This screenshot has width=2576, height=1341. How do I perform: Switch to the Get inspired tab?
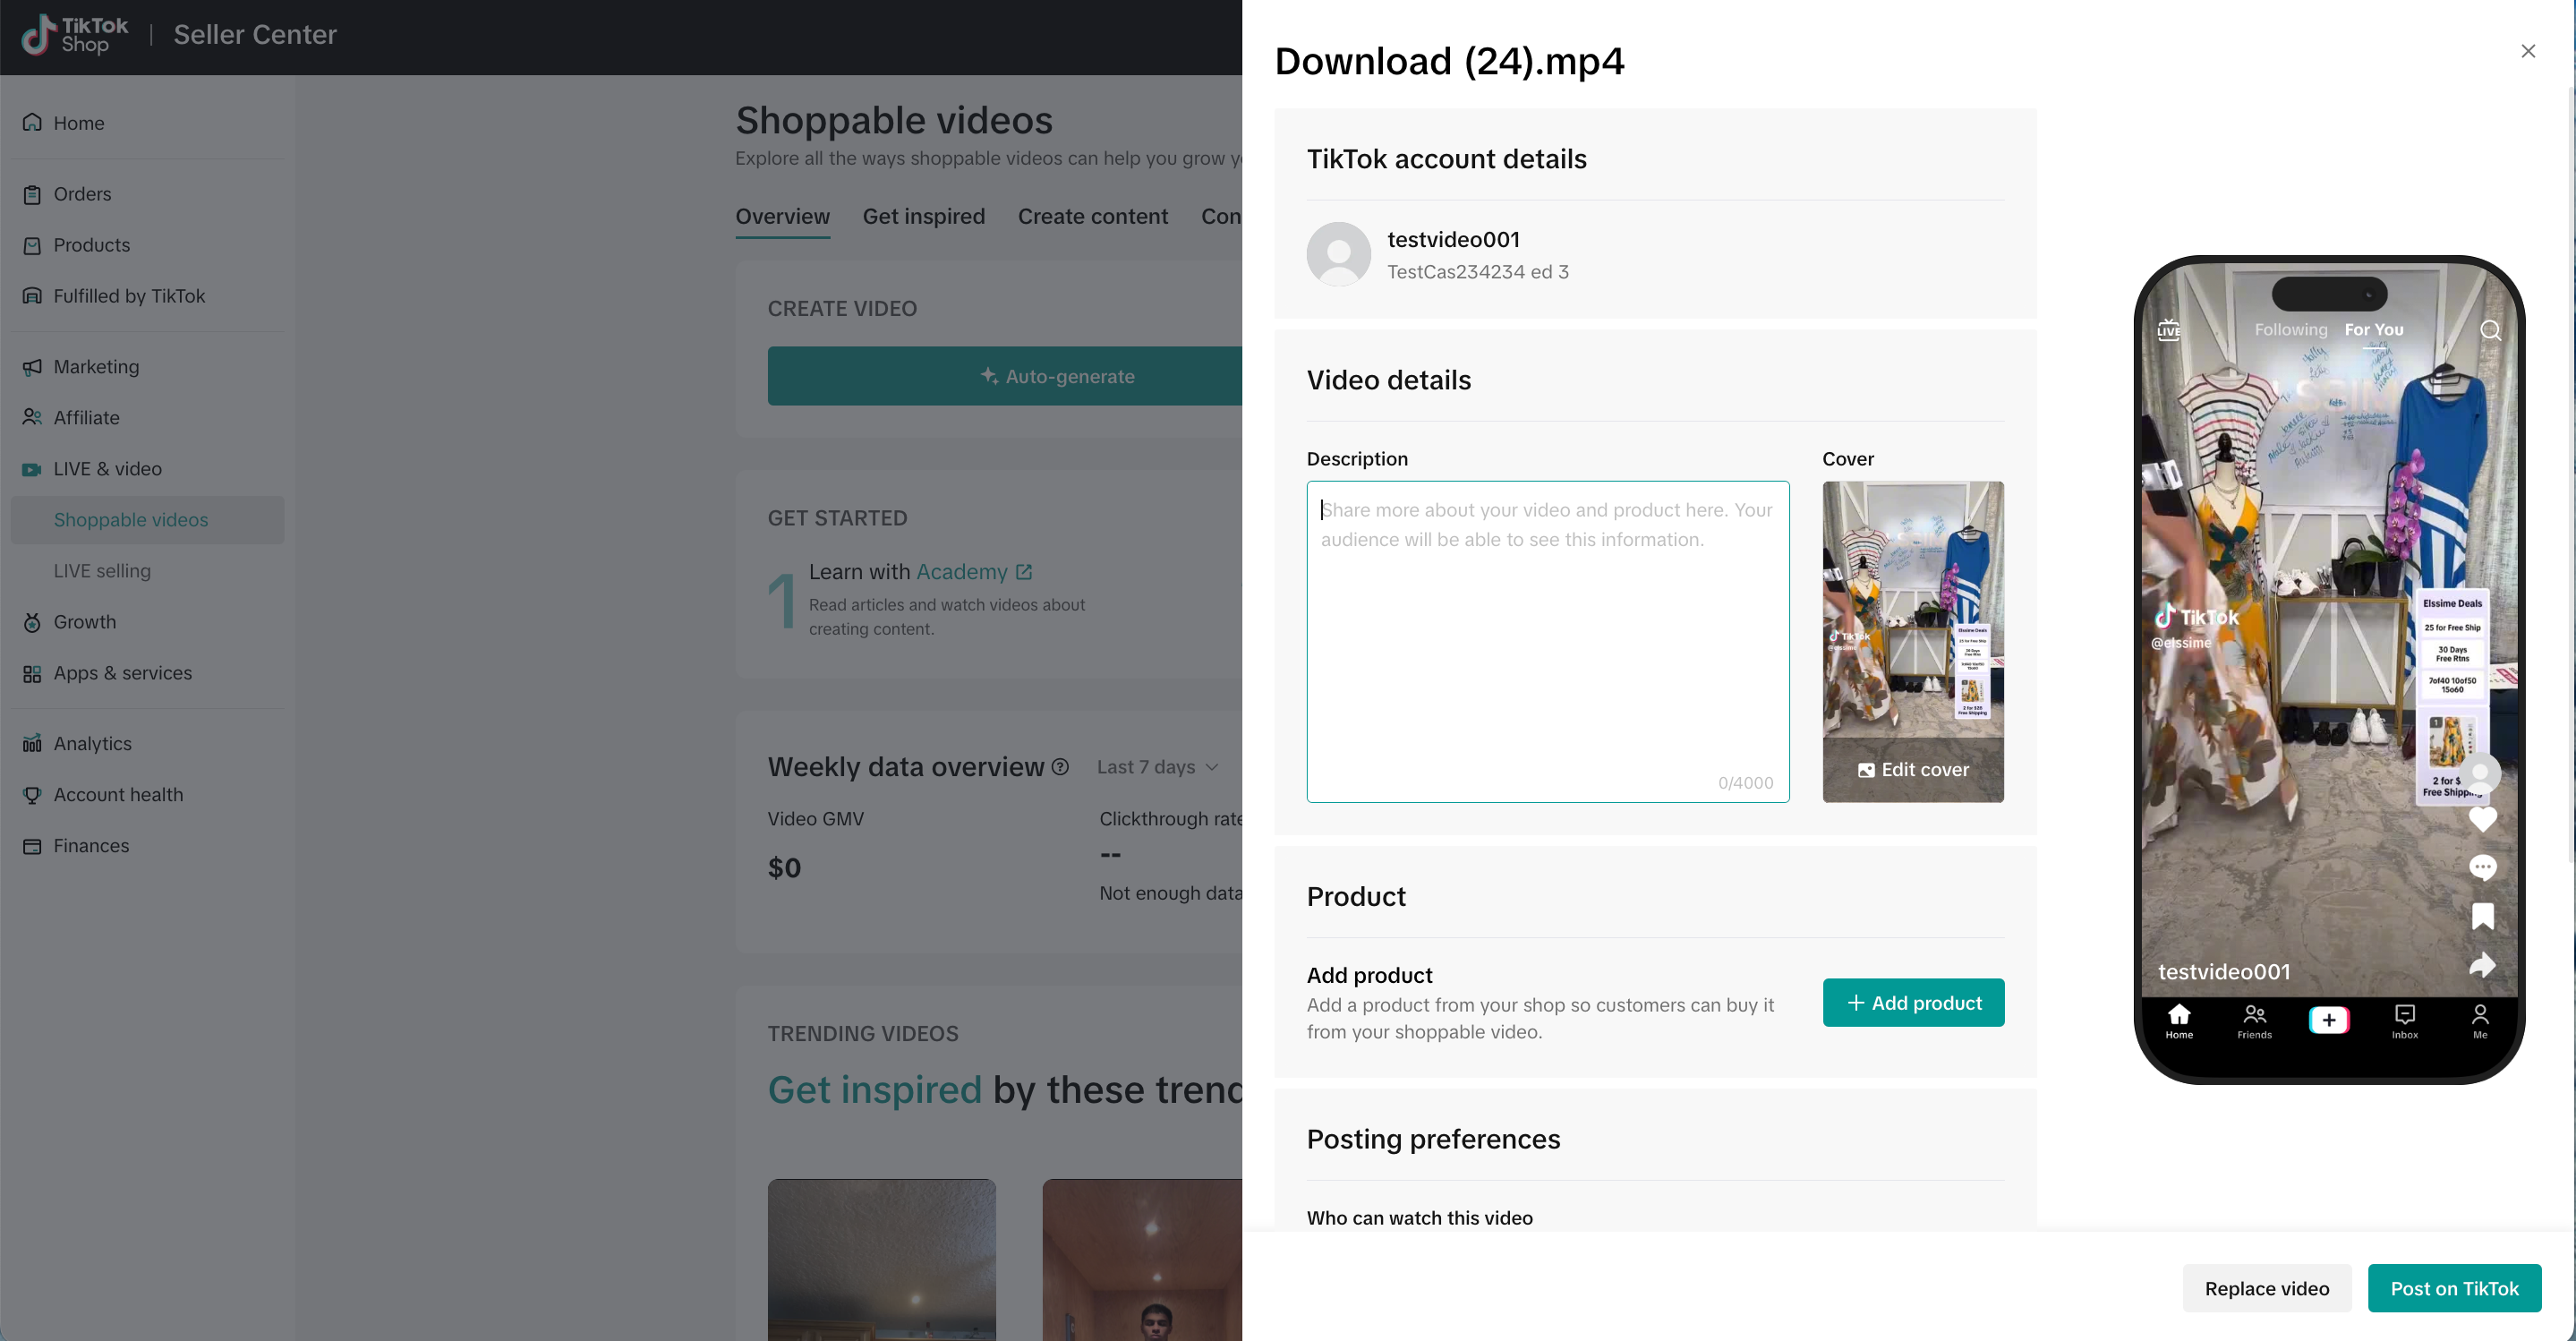(923, 216)
